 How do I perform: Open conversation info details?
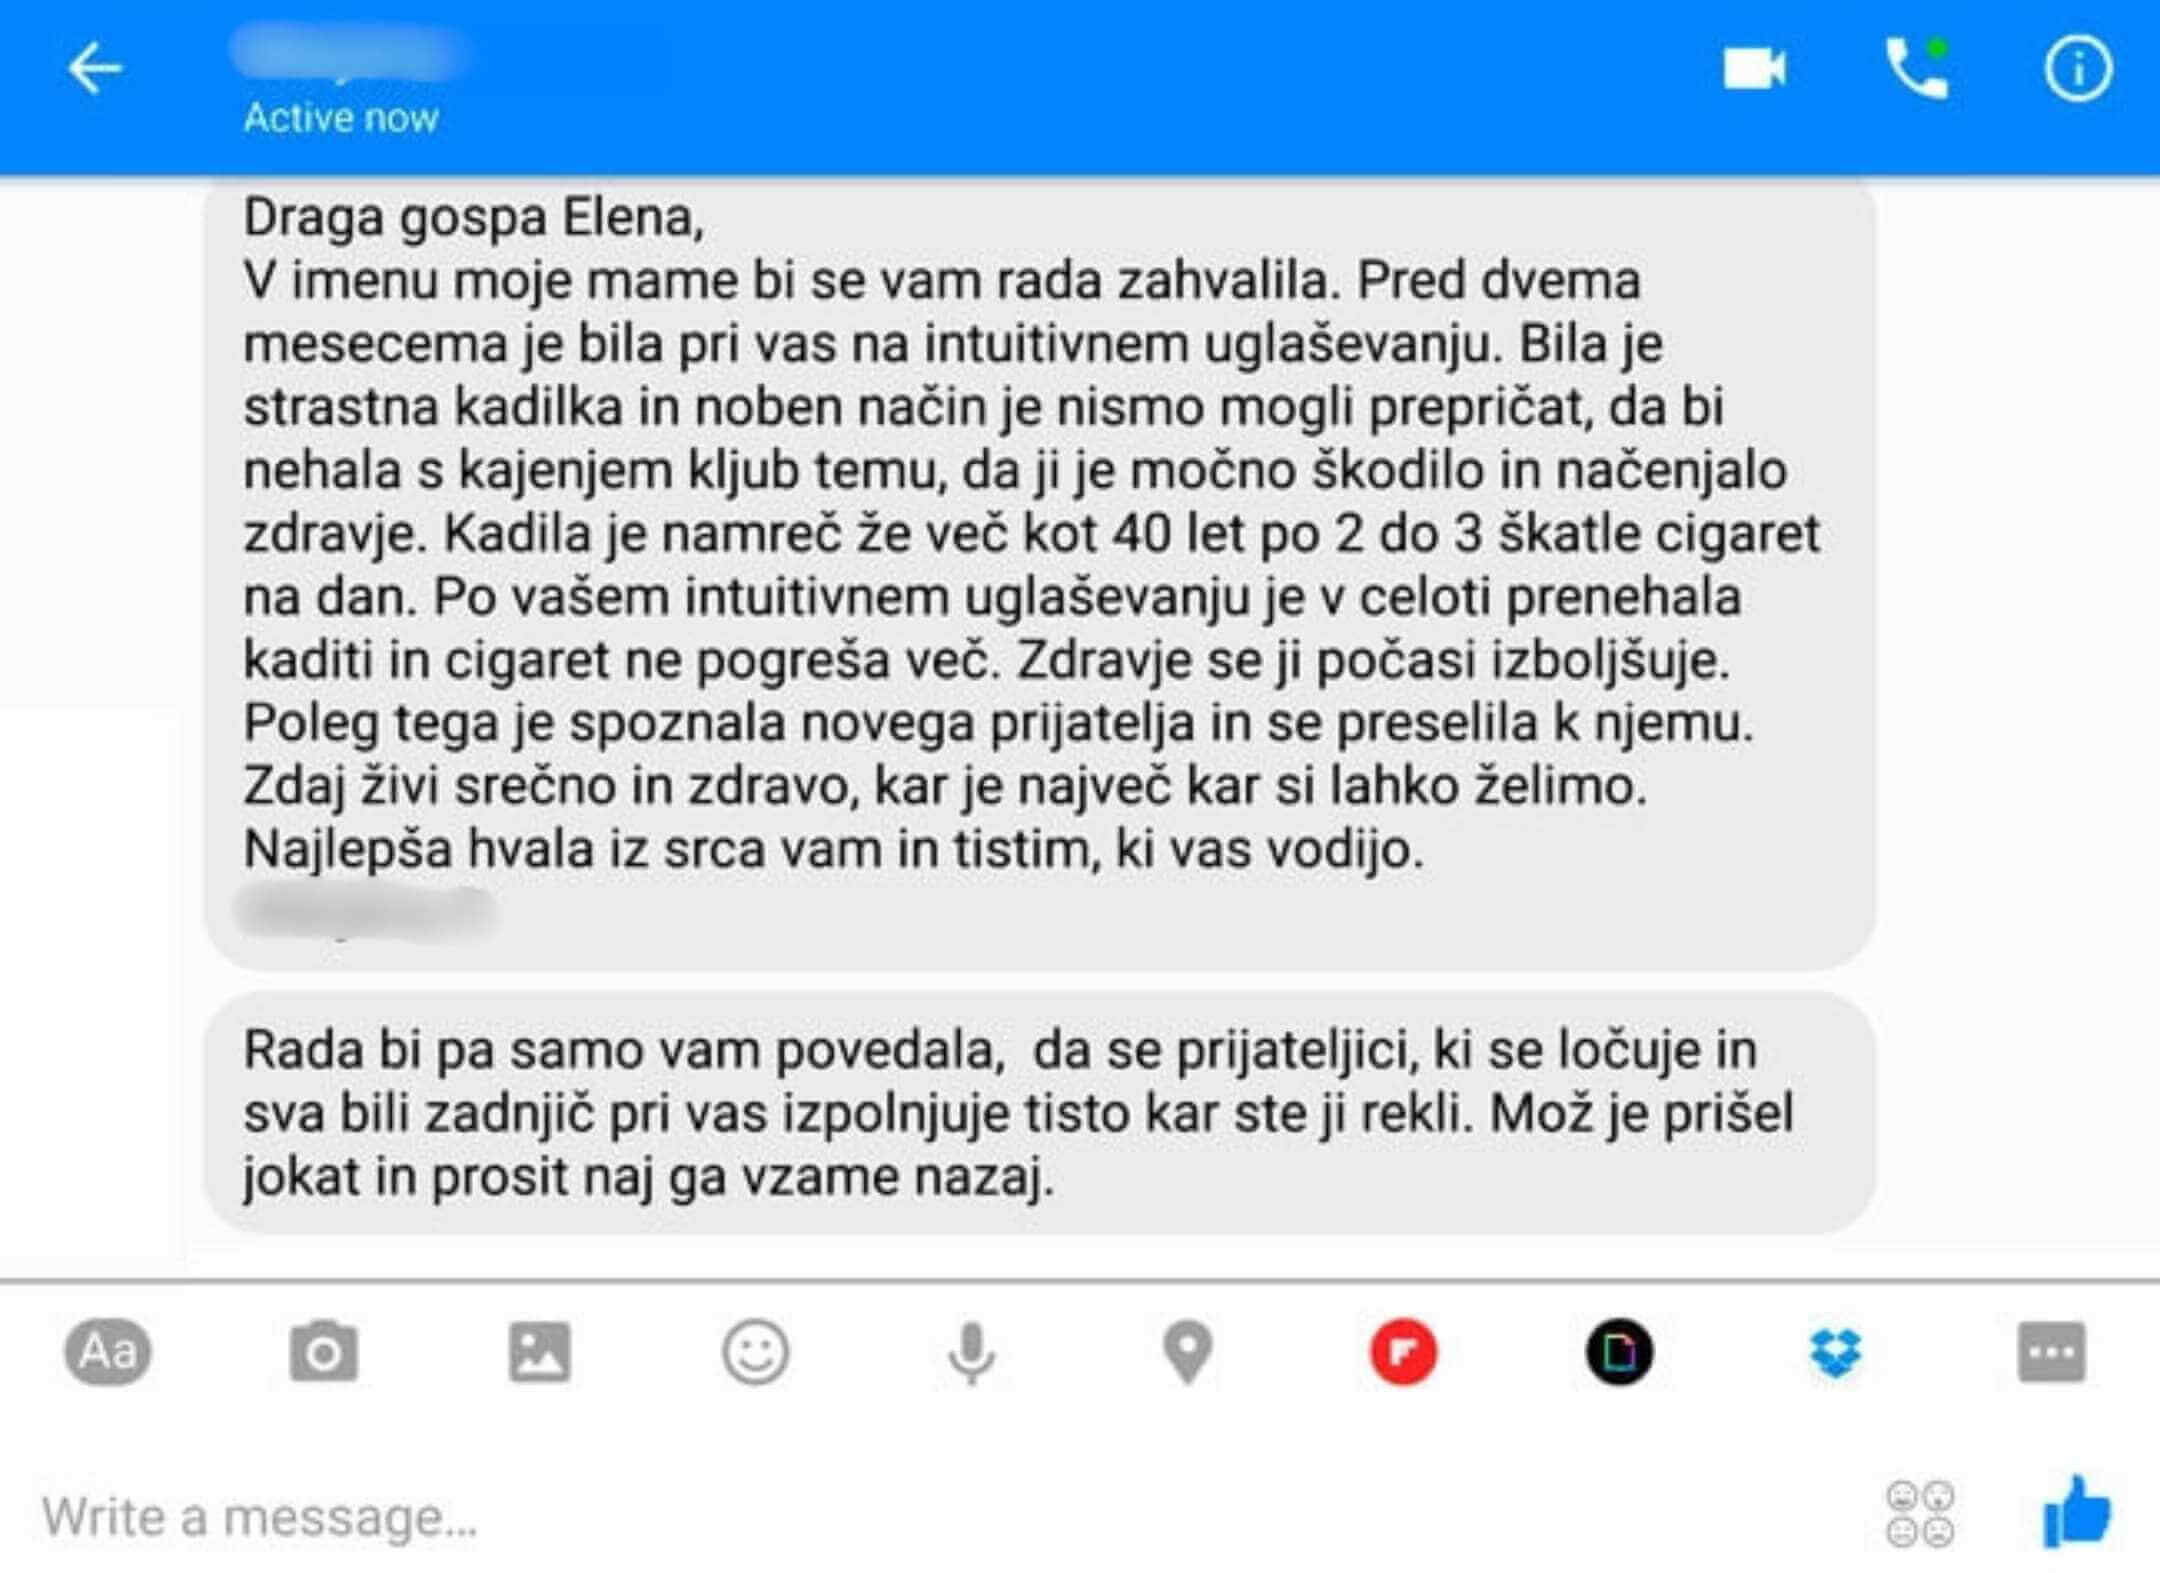pos(2078,69)
